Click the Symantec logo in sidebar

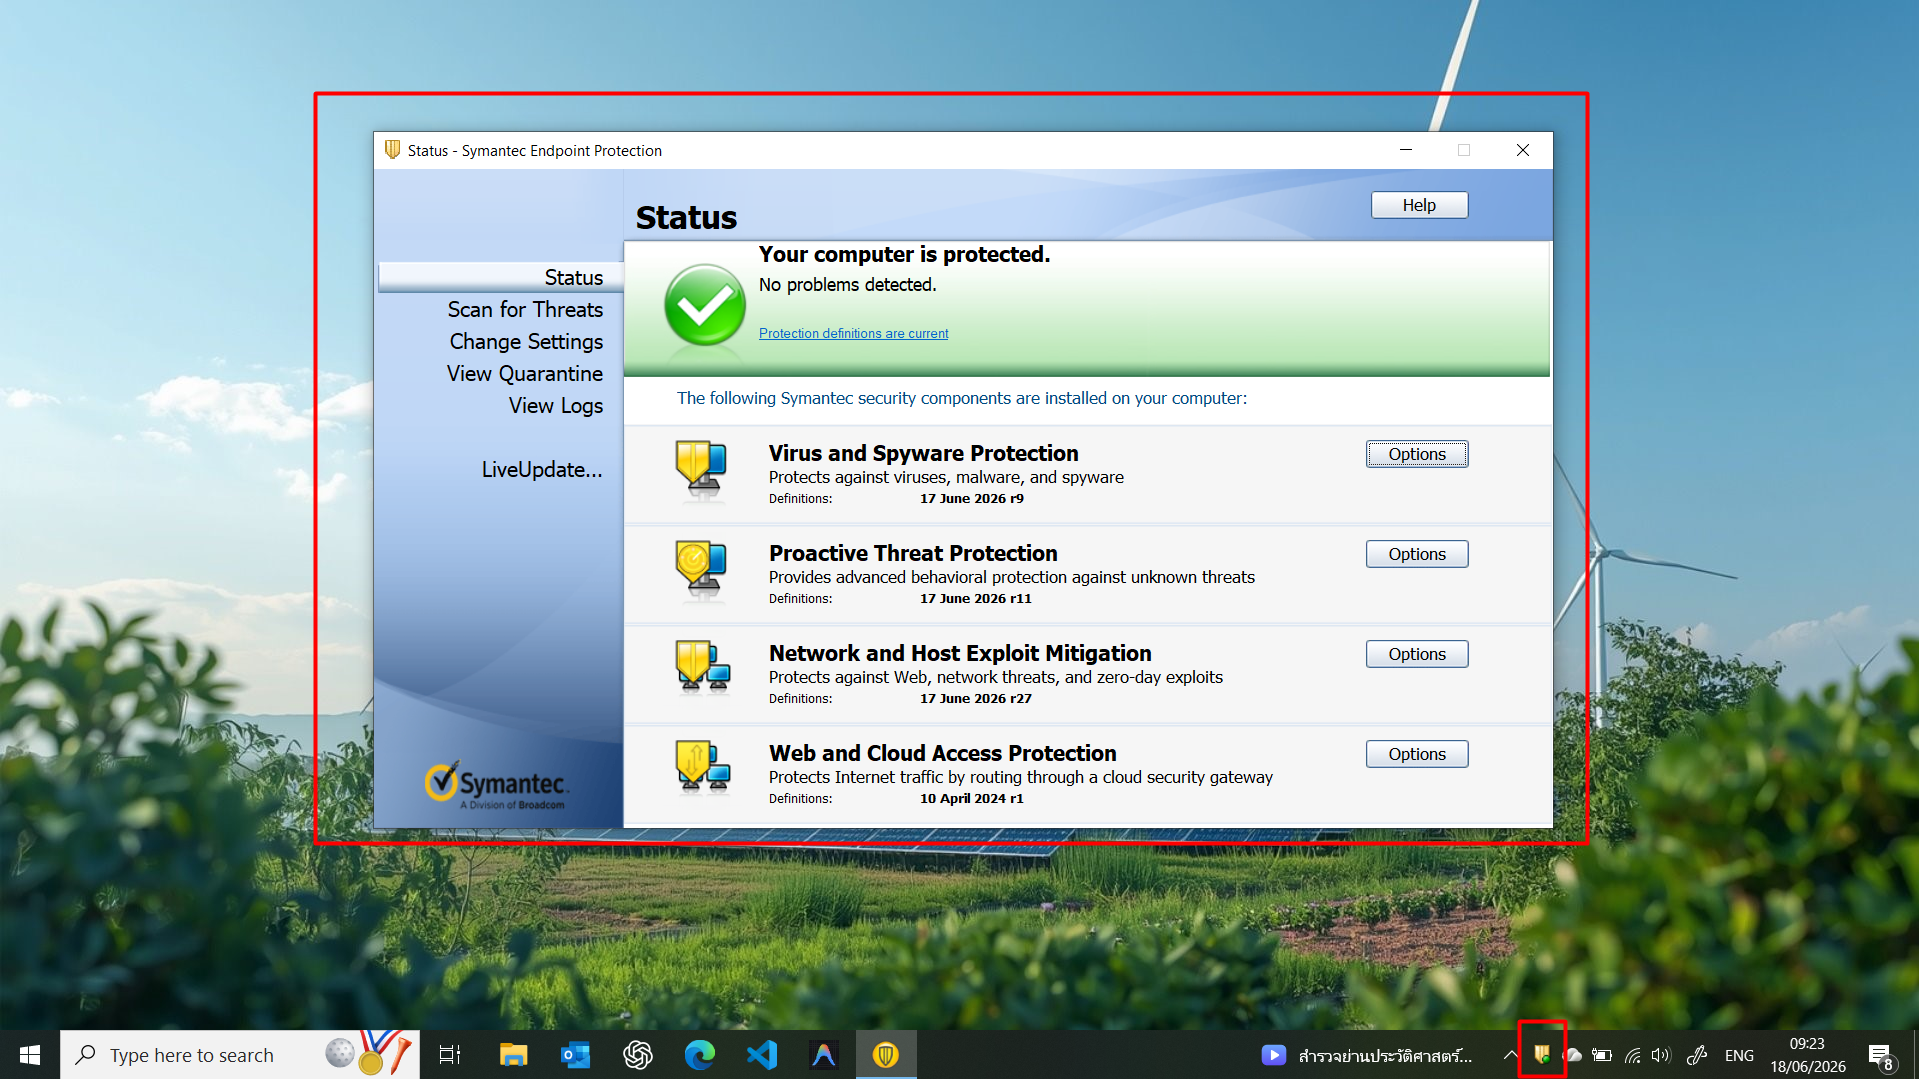(497, 785)
